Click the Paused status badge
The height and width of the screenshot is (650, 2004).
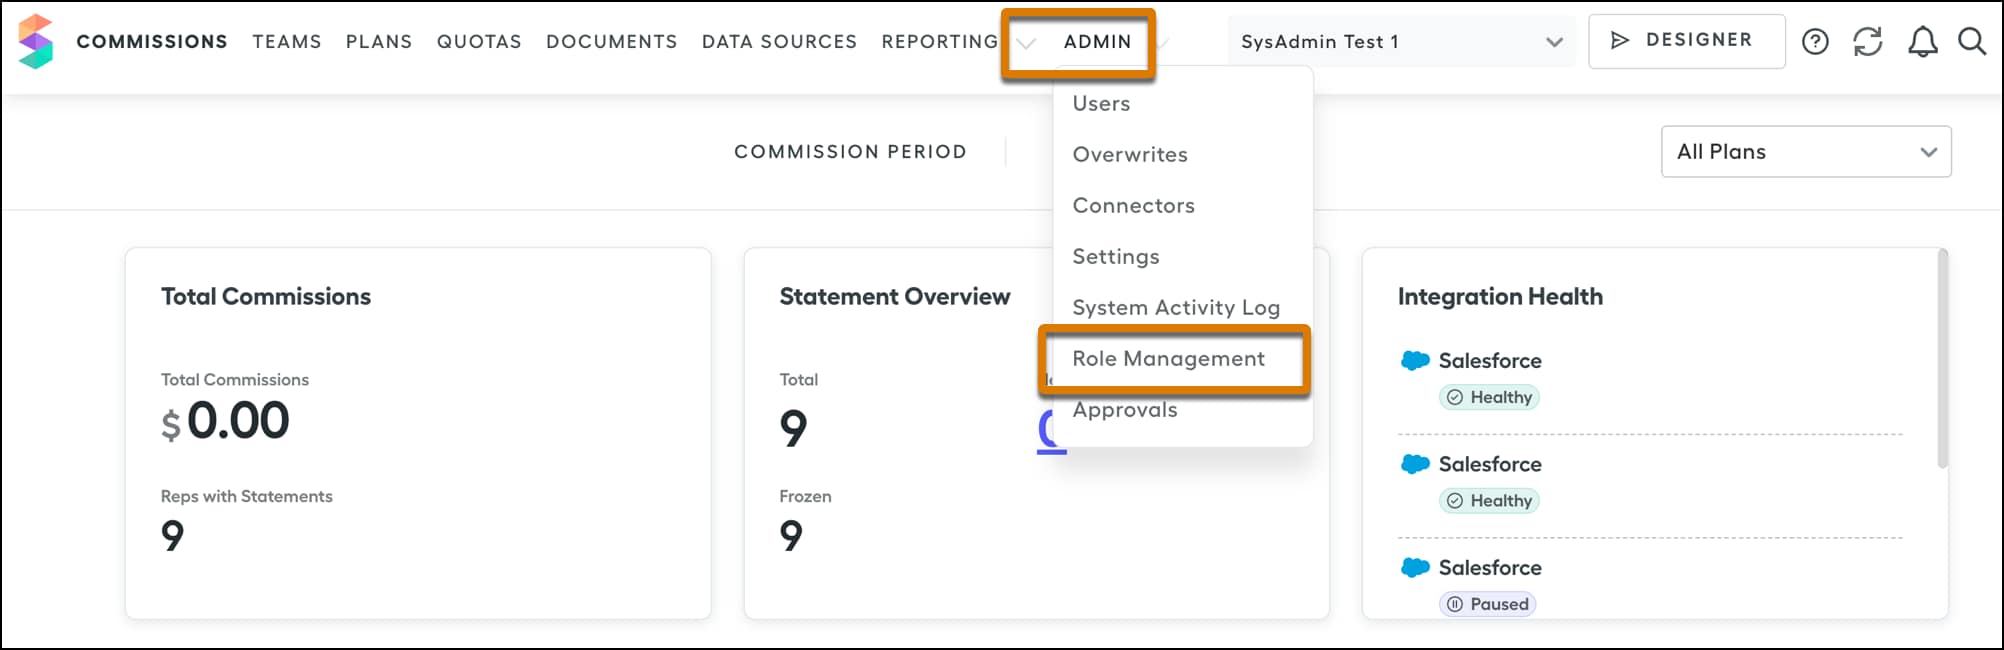(x=1487, y=604)
